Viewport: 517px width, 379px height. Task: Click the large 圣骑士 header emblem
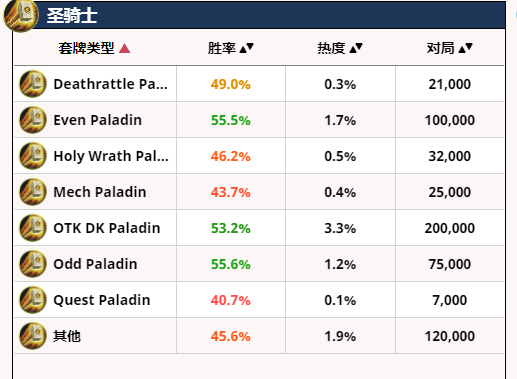coord(21,16)
